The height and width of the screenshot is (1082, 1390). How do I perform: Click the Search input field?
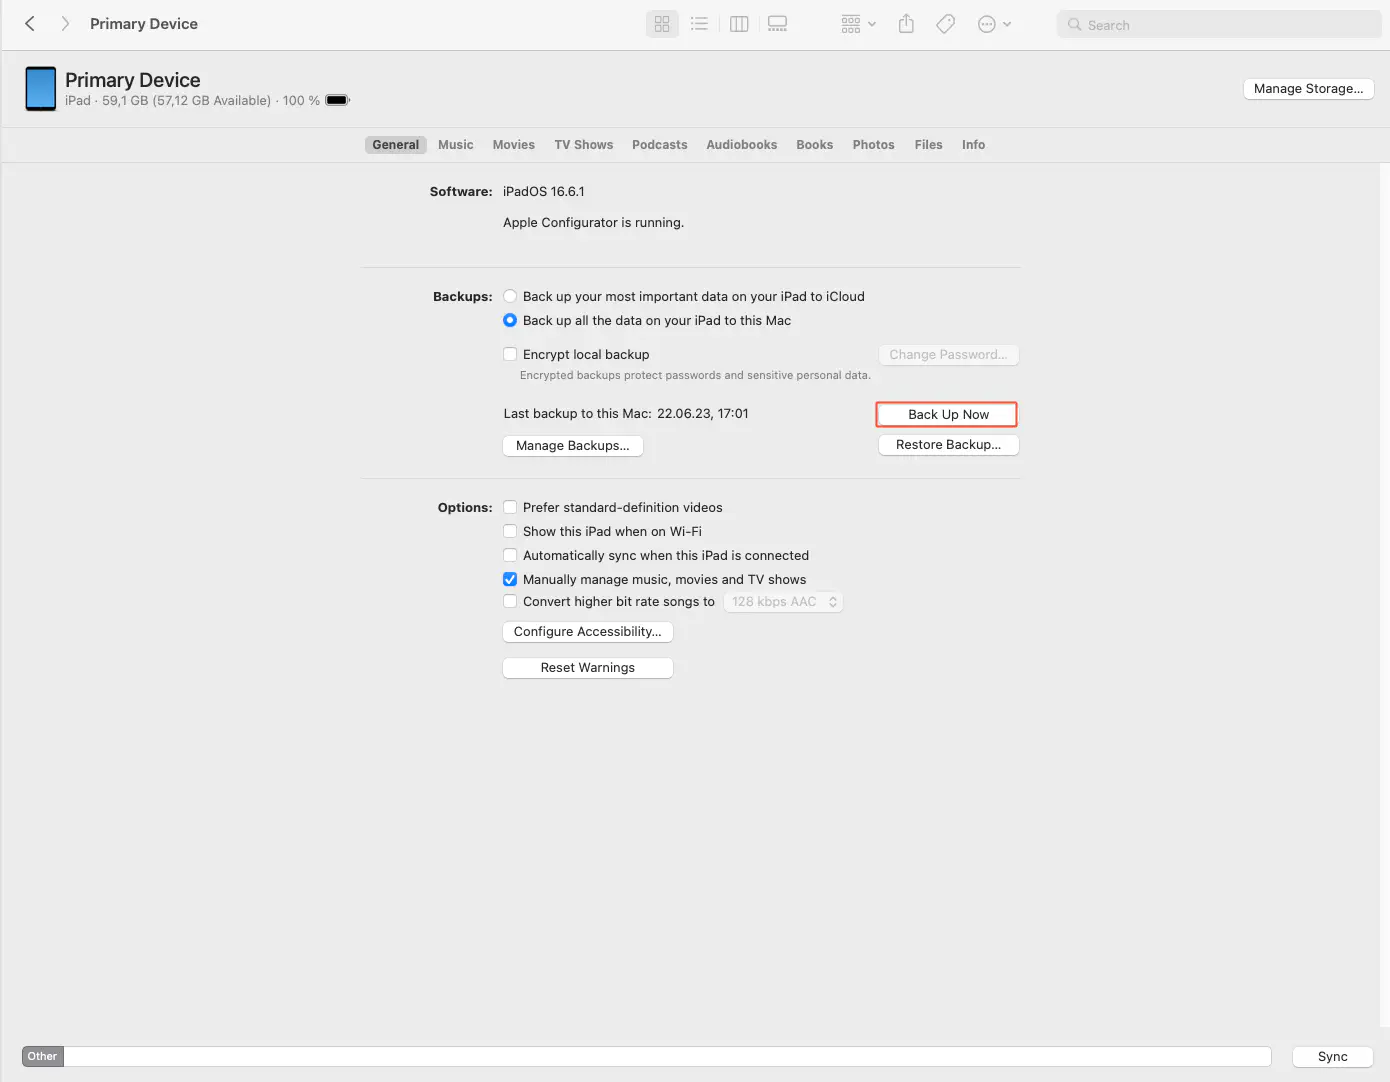(1220, 25)
